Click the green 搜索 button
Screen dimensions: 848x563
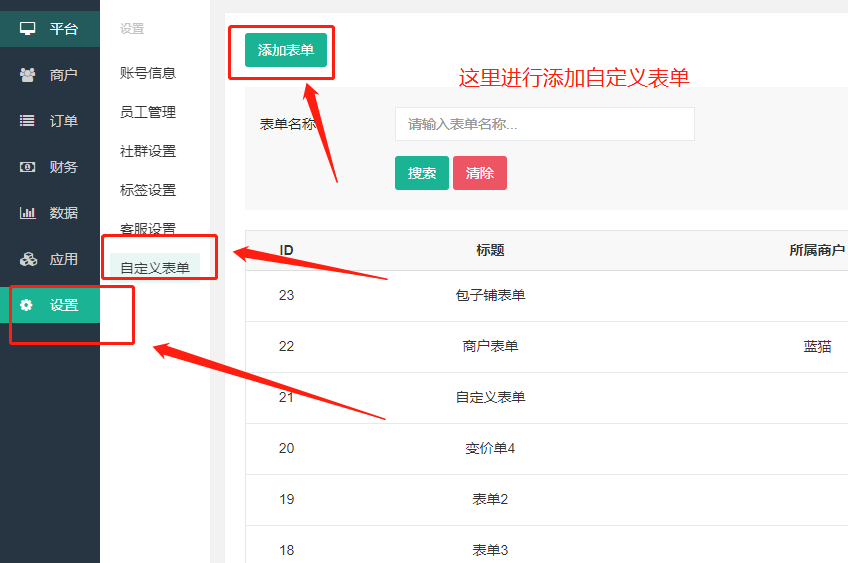[422, 173]
